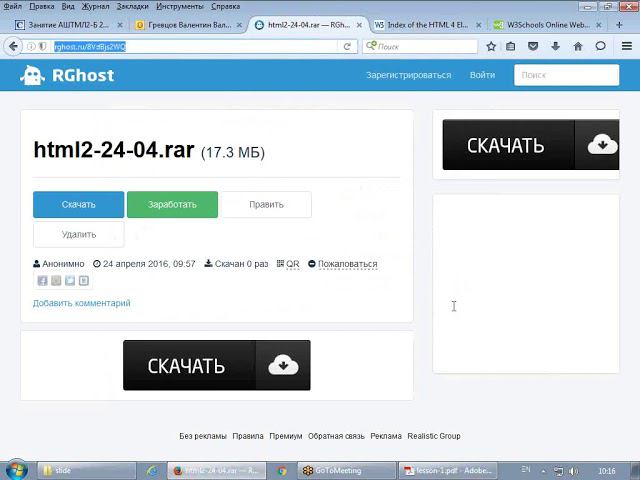Image resolution: width=640 pixels, height=480 pixels.
Task: Open the Realistic Group footer link
Action: pyautogui.click(x=434, y=436)
